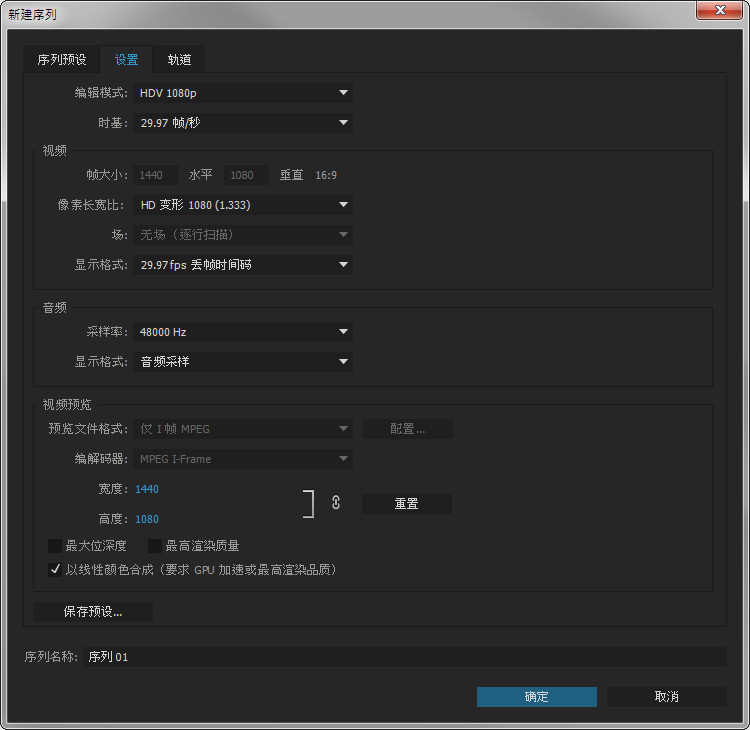
Task: Enable the 最高渲染质量 checkbox
Action: coord(155,546)
